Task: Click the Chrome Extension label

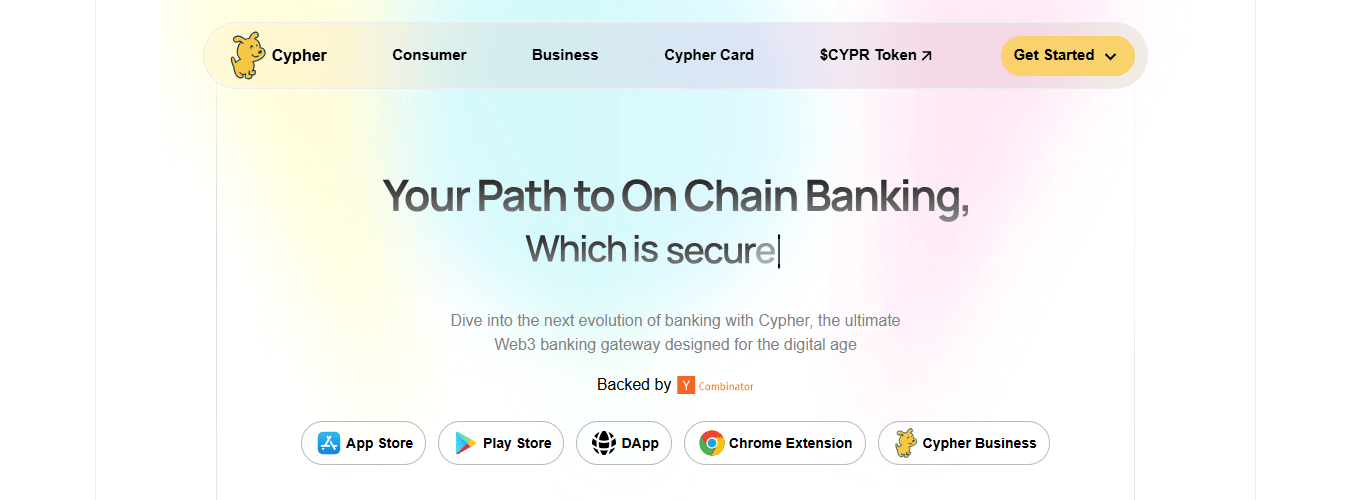Action: [790, 443]
